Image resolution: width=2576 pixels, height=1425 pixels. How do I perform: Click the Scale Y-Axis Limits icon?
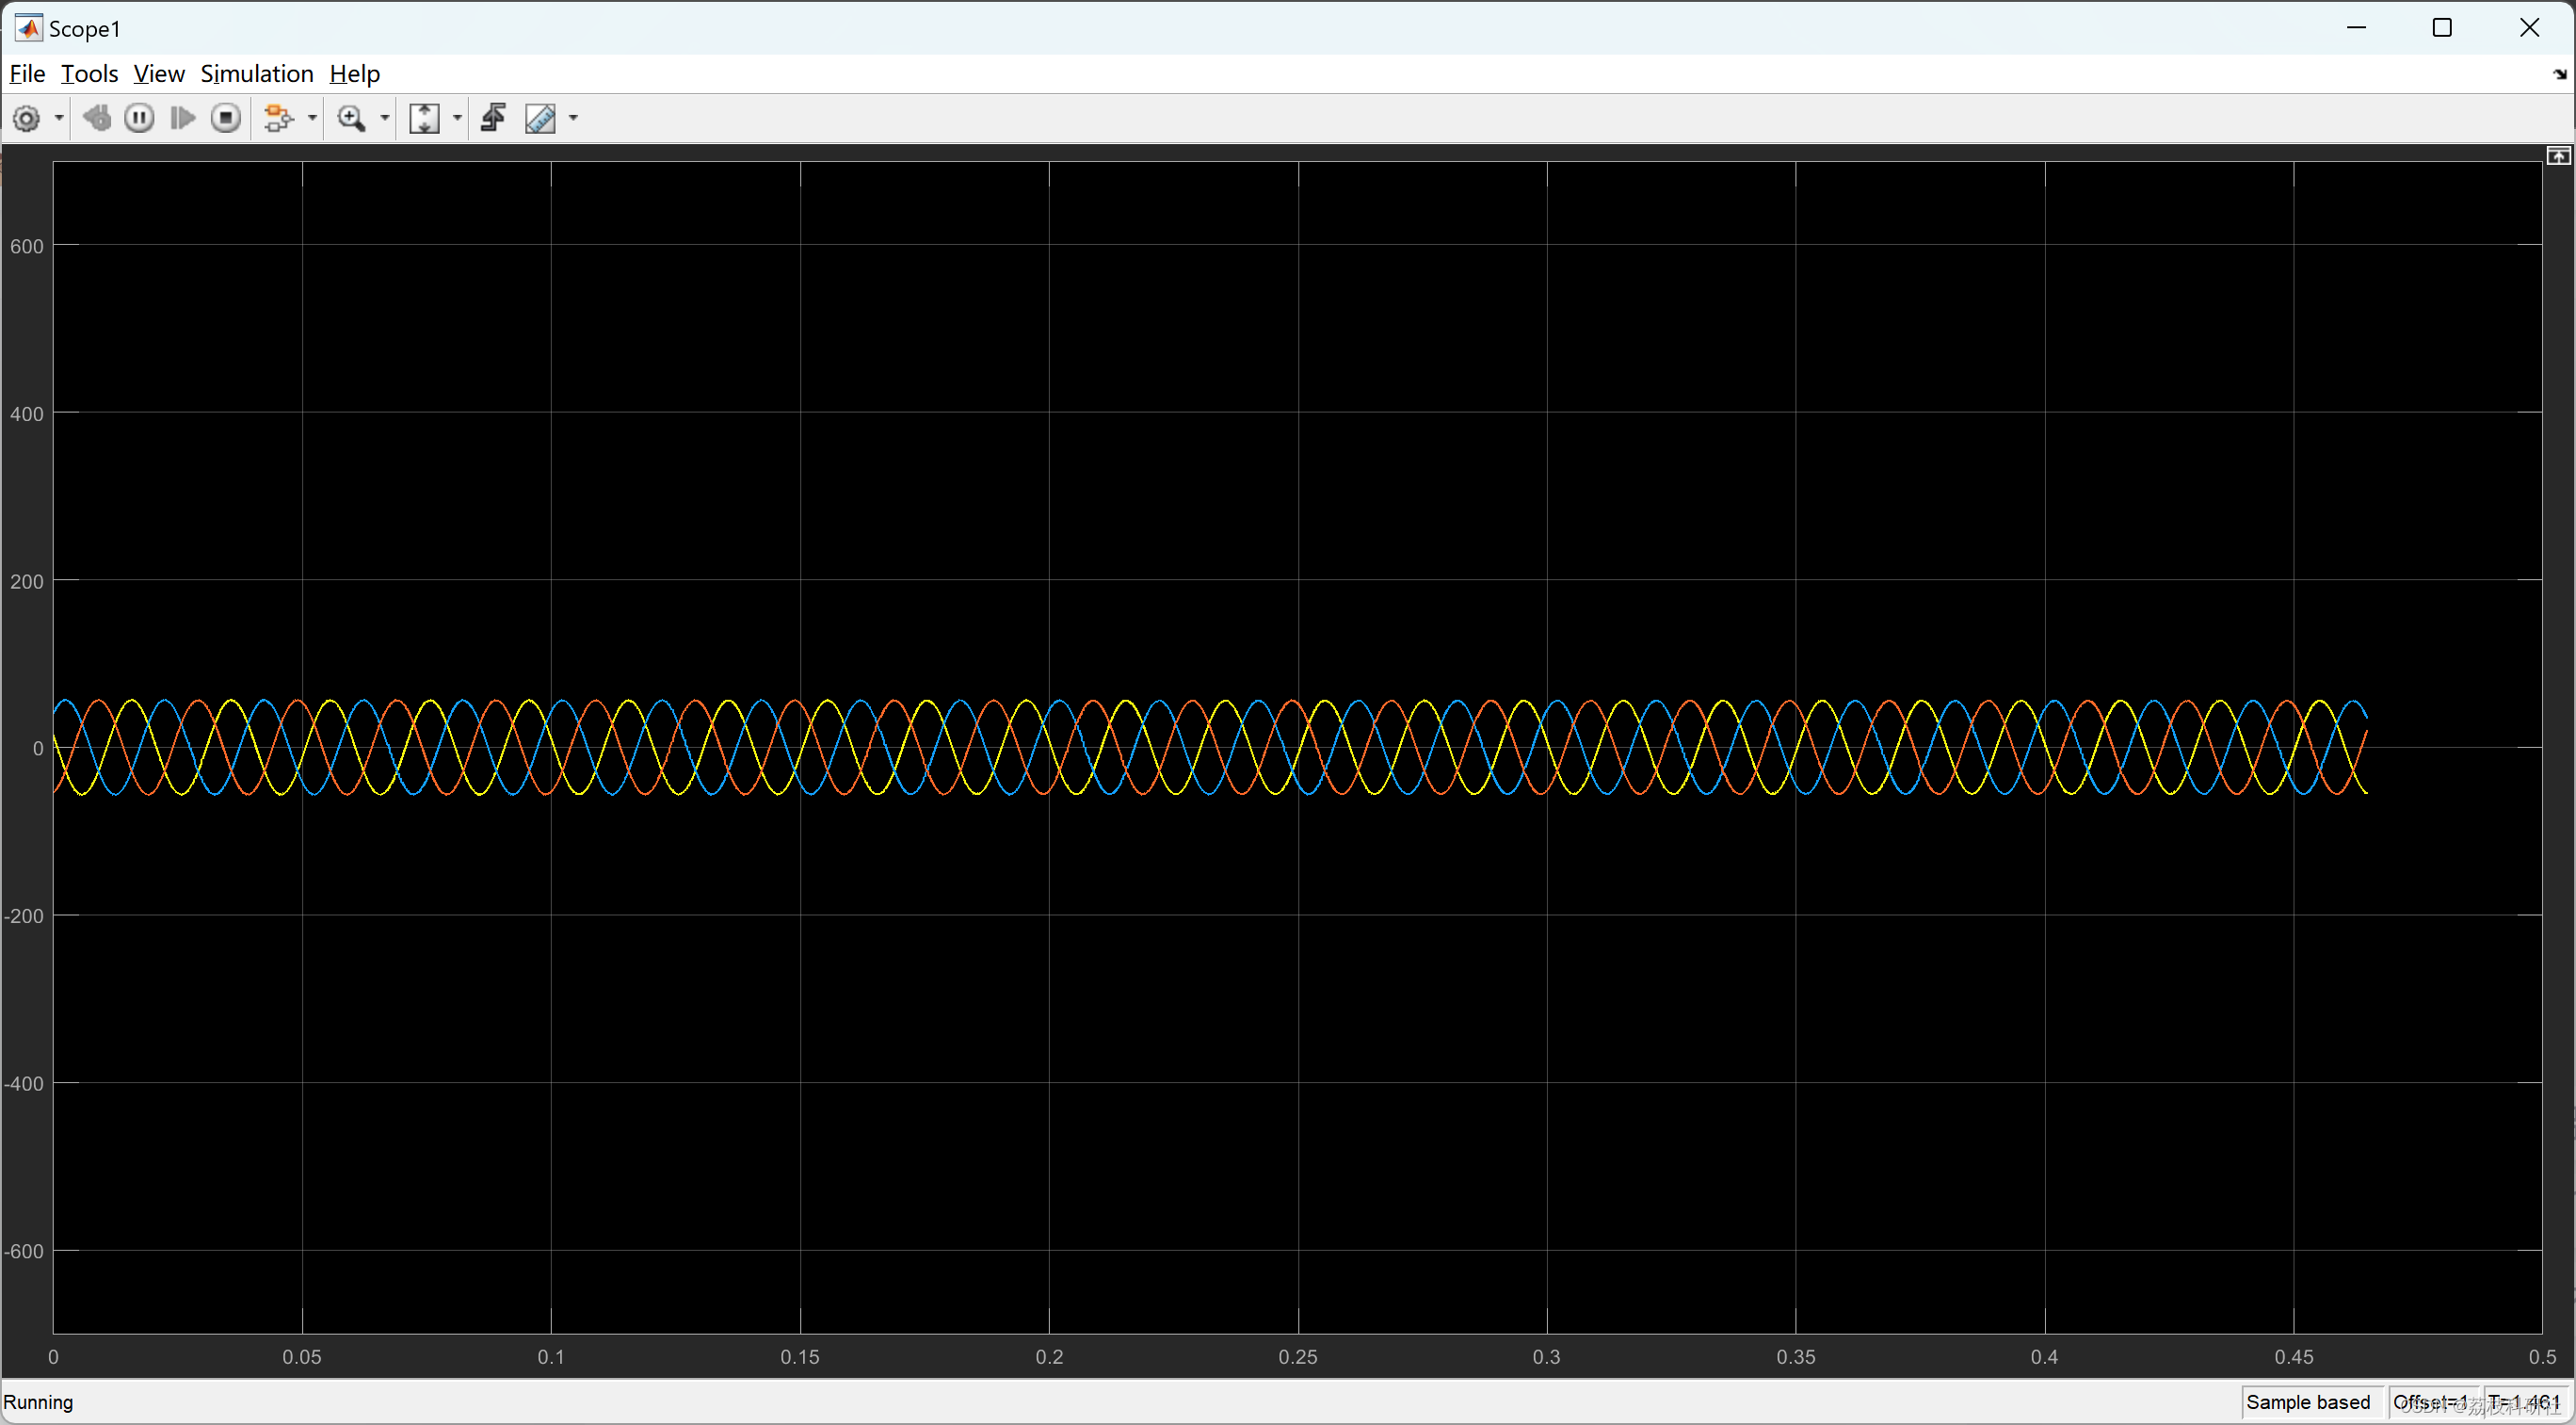point(424,118)
